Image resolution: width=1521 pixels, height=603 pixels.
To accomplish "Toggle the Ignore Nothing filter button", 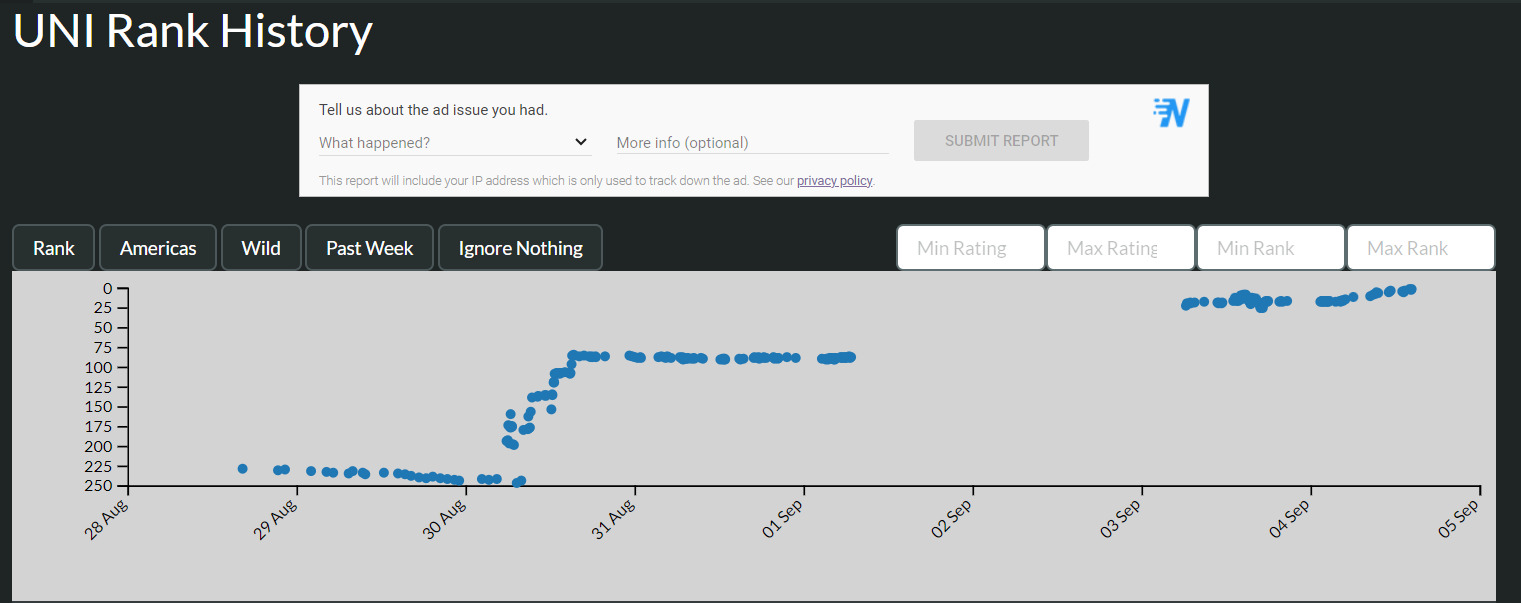I will coord(520,248).
